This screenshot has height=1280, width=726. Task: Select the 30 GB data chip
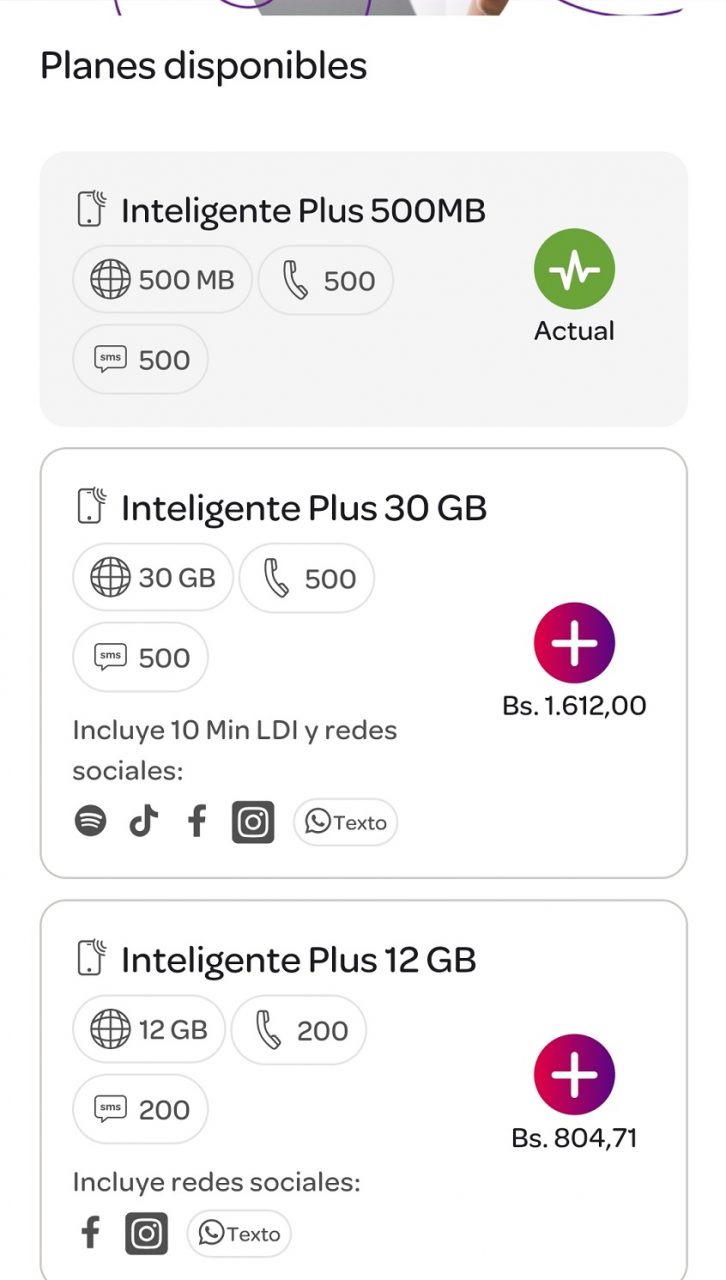pyautogui.click(x=152, y=578)
